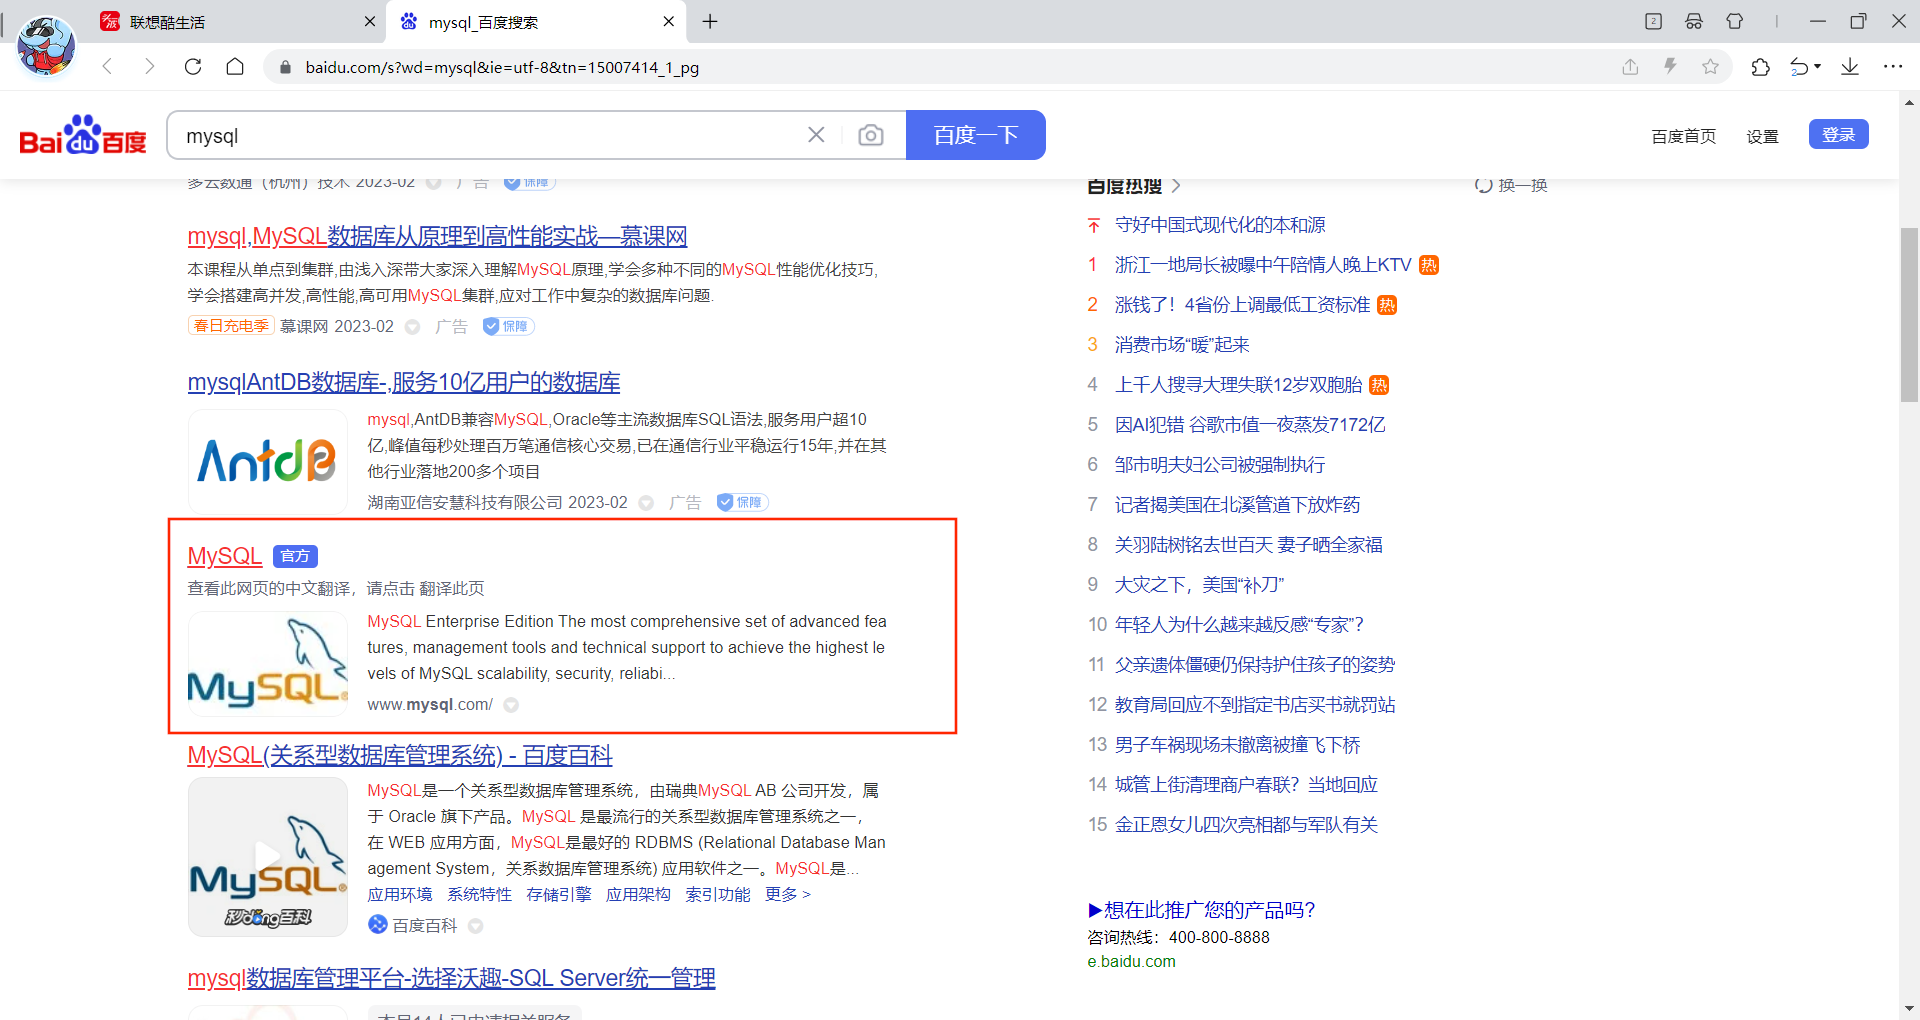
Task: Open the tab count window manager
Action: click(1653, 21)
